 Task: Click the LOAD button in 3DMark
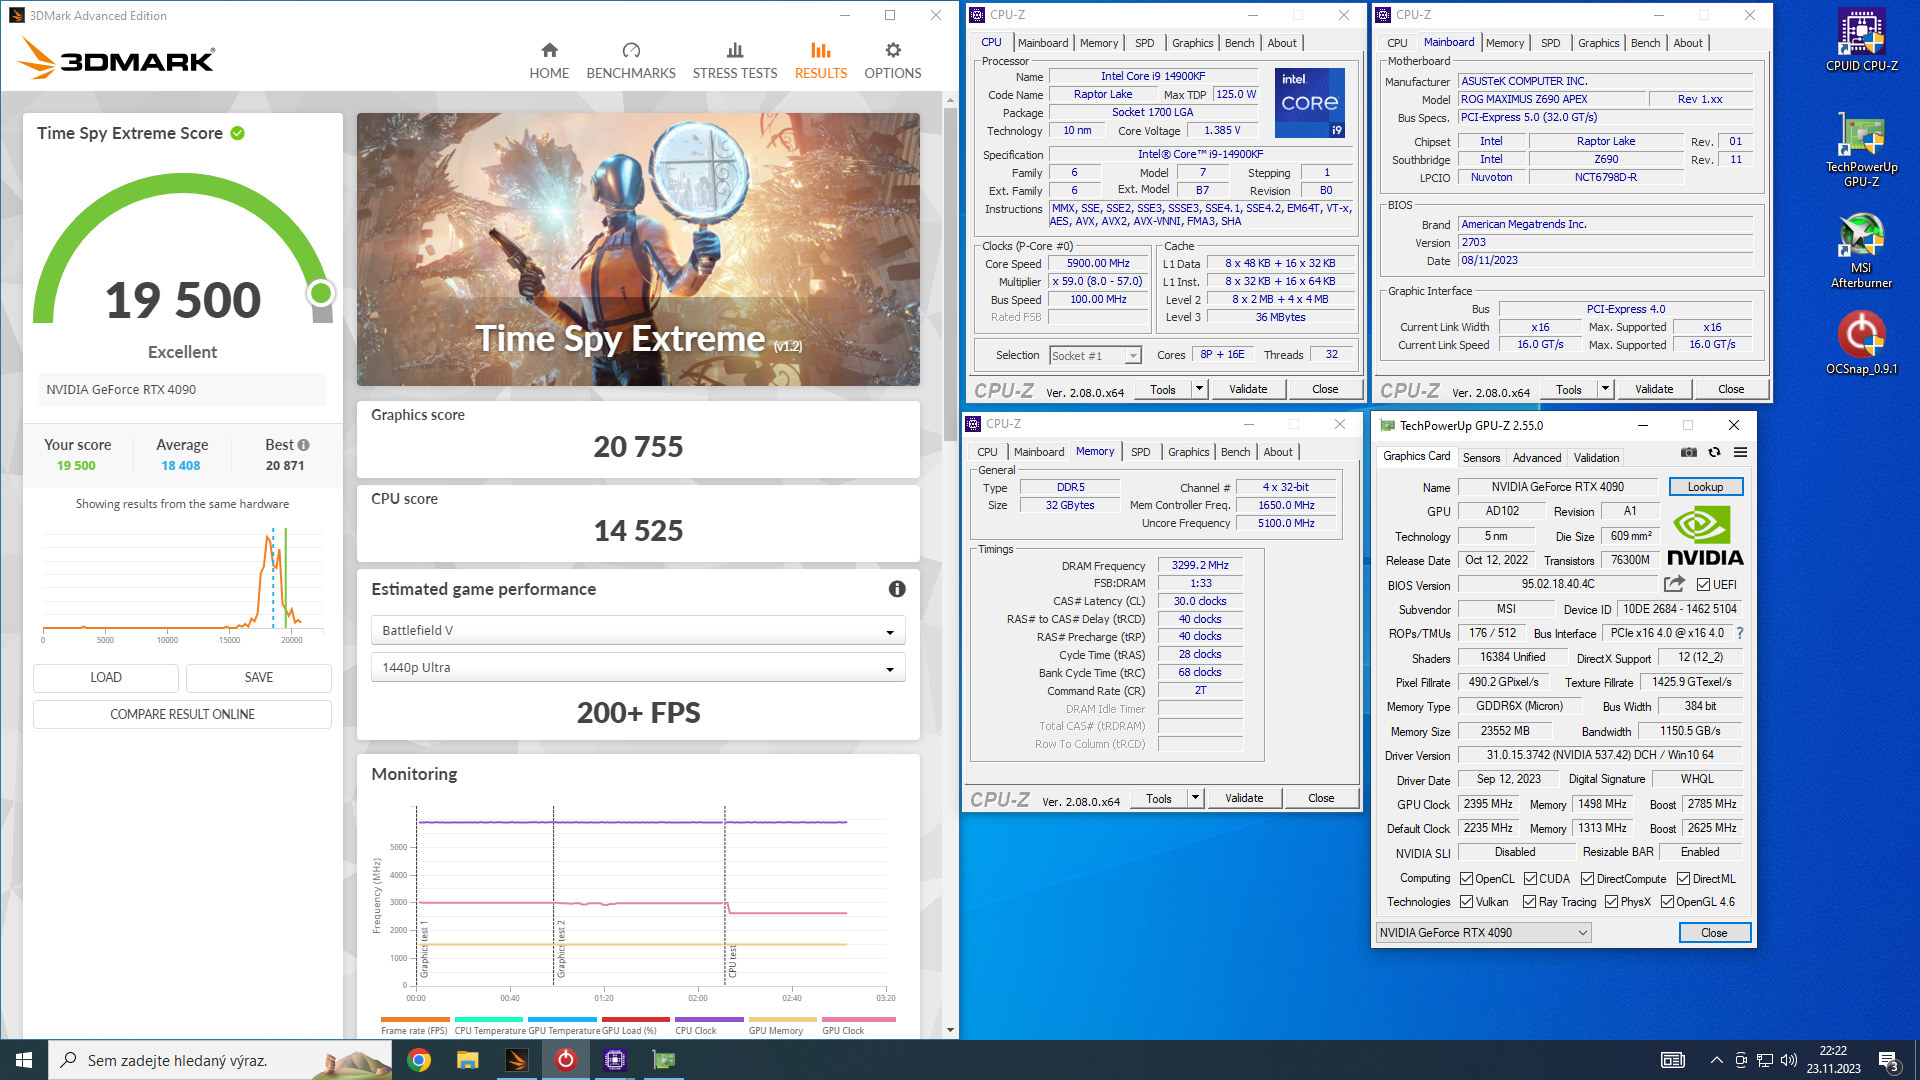point(106,678)
